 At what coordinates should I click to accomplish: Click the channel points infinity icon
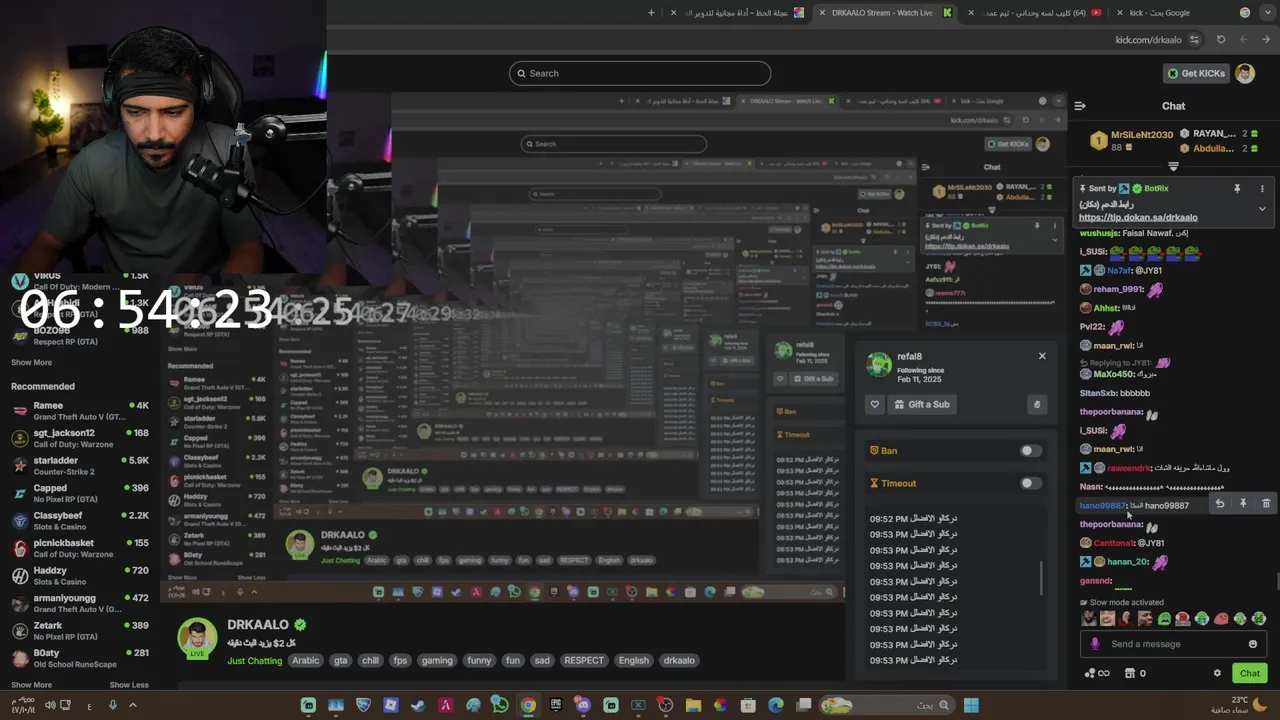click(x=1097, y=673)
